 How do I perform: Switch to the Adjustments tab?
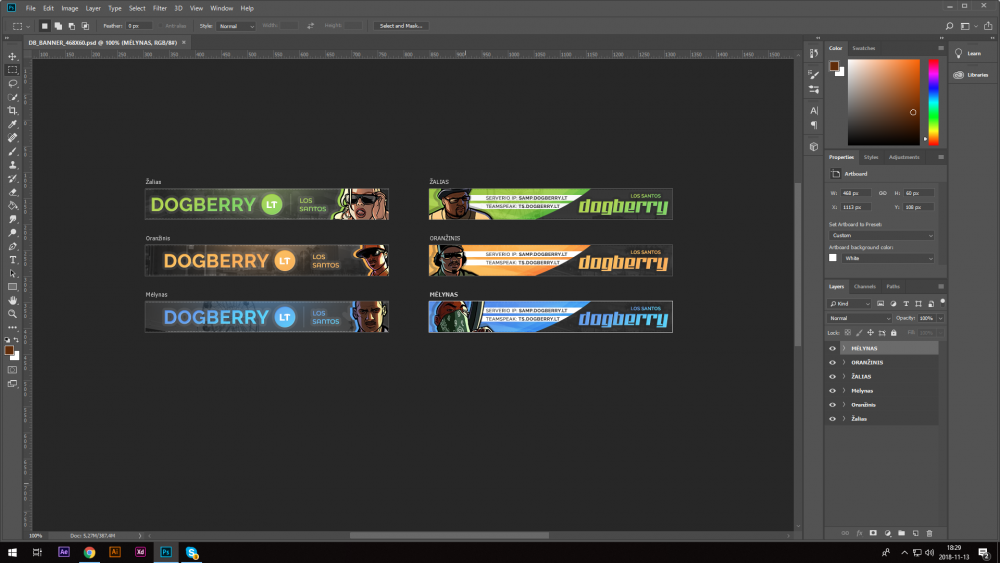pos(904,157)
